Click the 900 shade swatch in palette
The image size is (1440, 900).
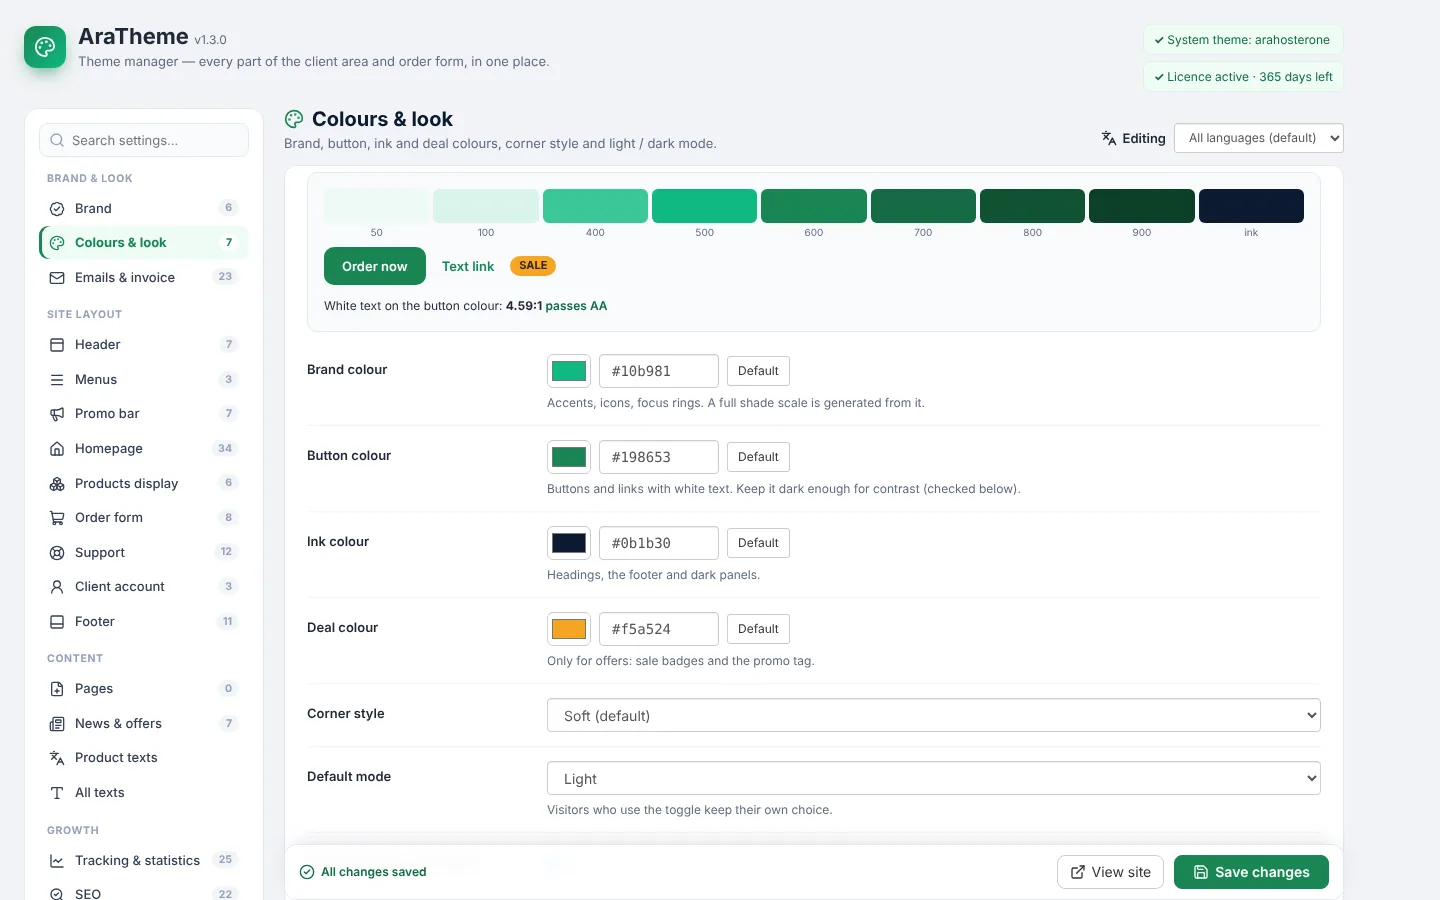coord(1142,206)
